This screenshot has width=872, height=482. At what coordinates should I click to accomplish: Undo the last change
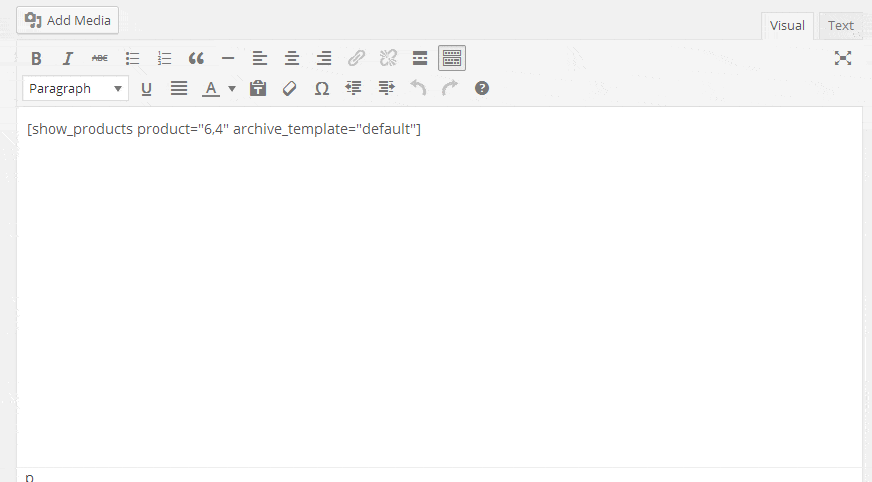(418, 88)
